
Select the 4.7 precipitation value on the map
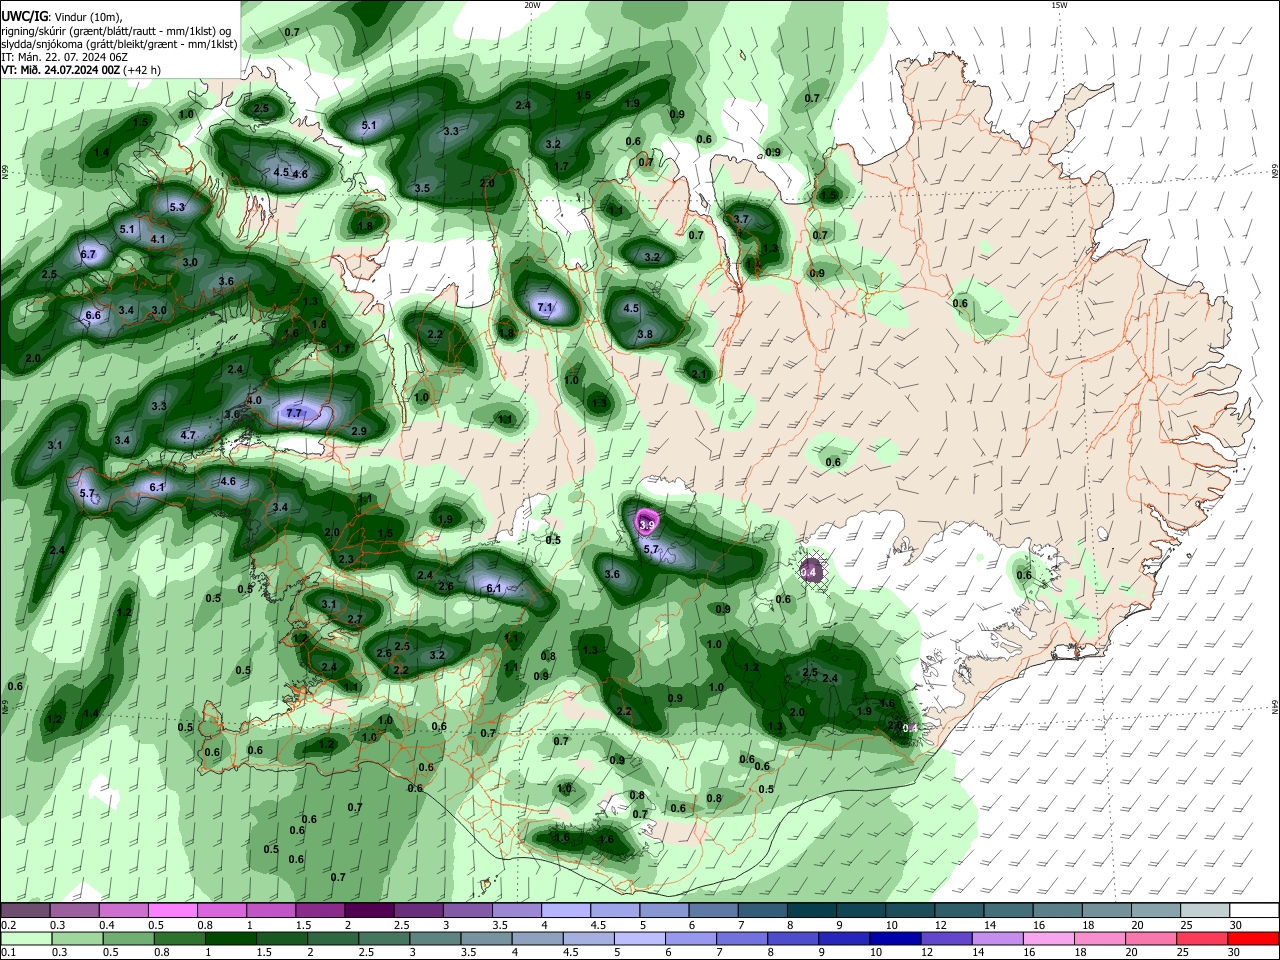[x=188, y=436]
